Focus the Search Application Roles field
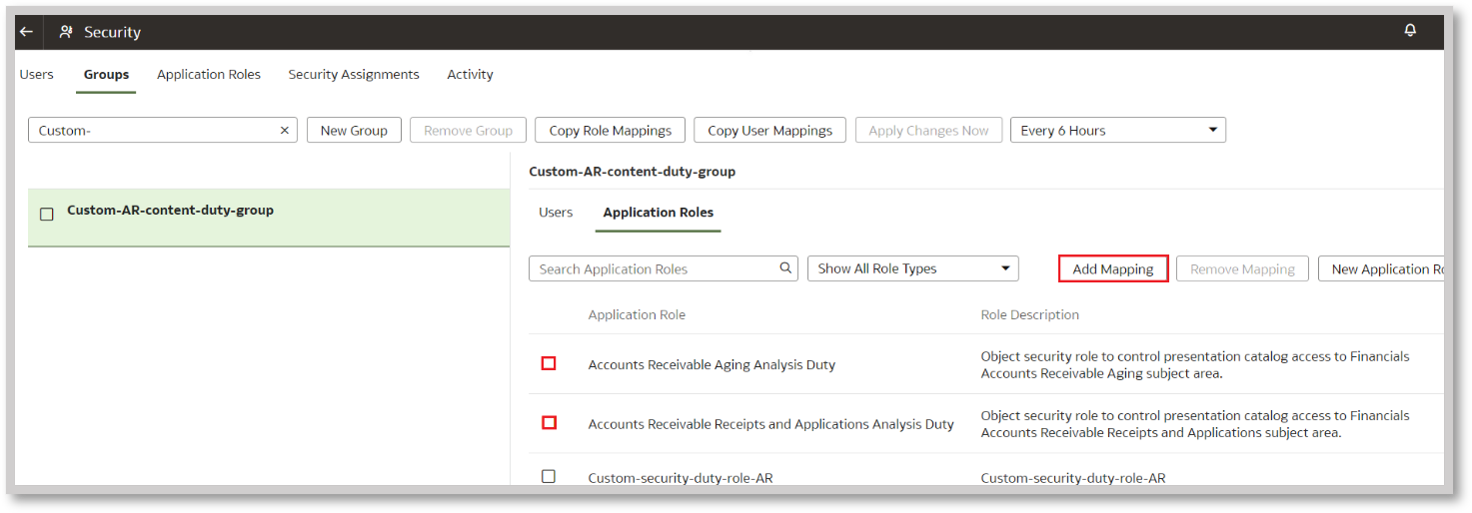The height and width of the screenshot is (513, 1472). (x=655, y=269)
